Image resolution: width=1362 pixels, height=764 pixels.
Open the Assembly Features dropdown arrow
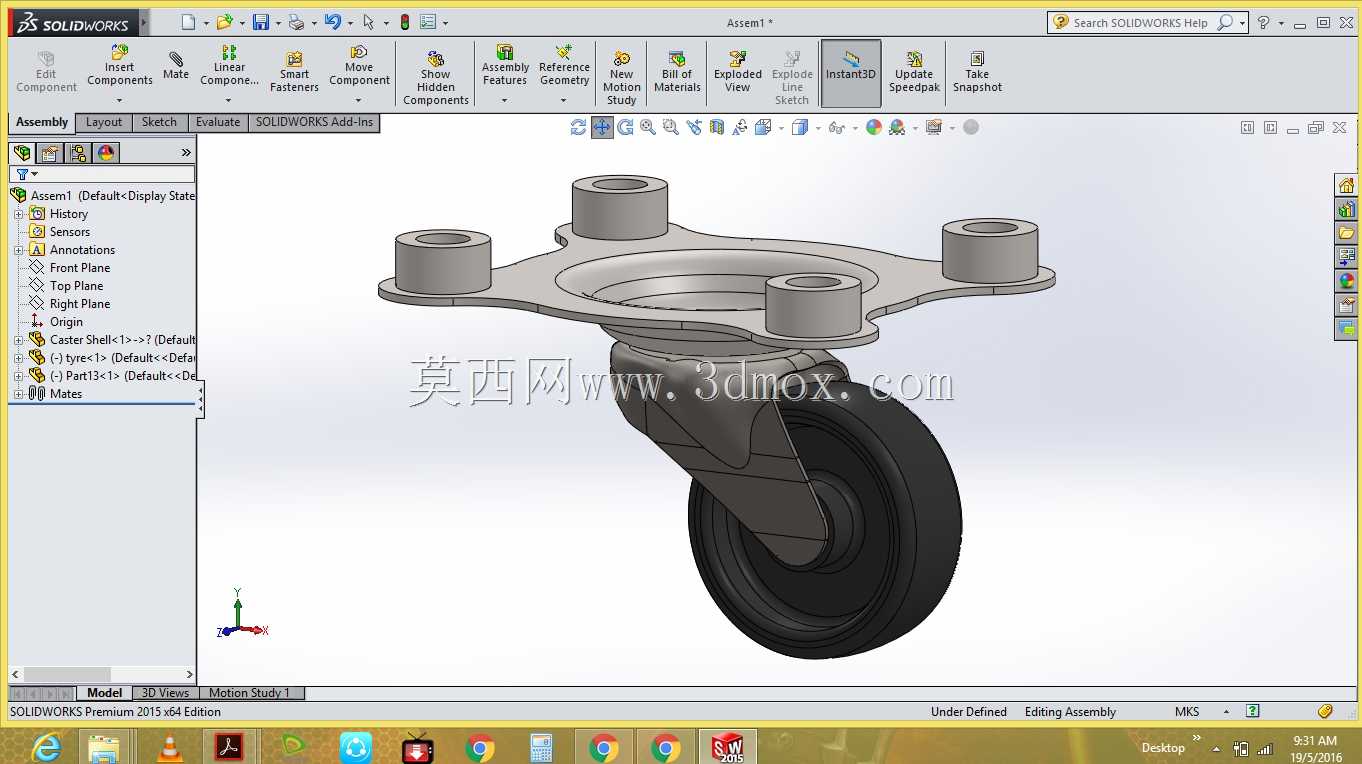pyautogui.click(x=504, y=100)
